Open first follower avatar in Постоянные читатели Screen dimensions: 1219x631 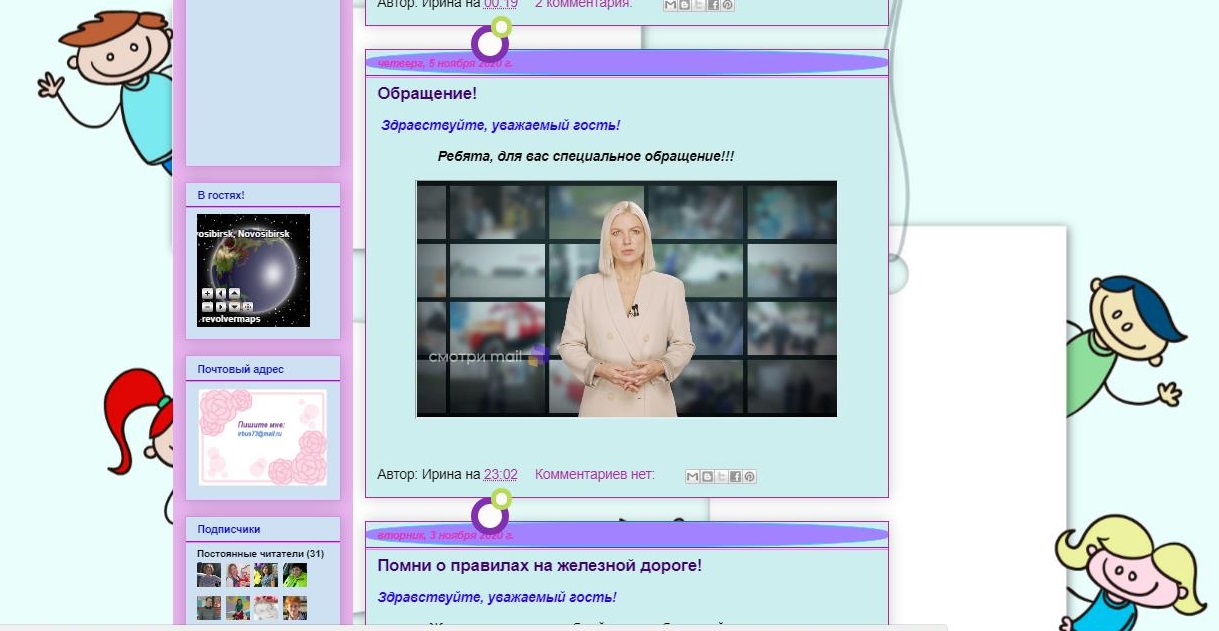tap(208, 575)
